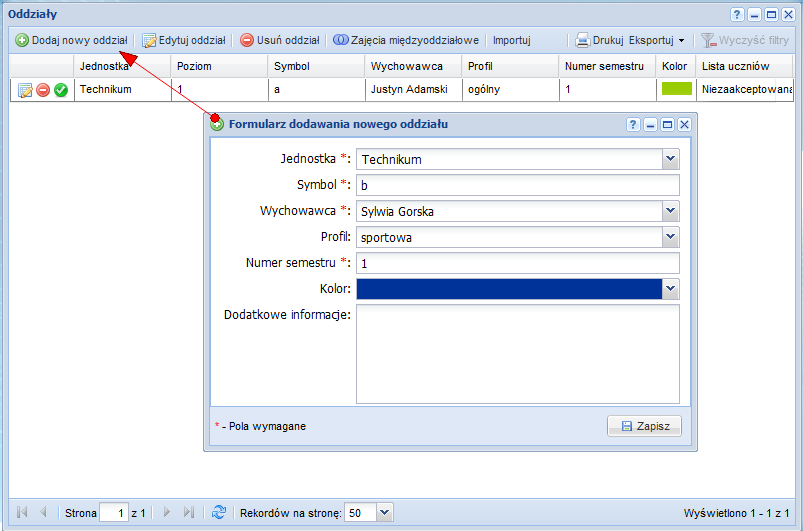Click Edytuj oddział in toolbar
The image size is (803, 531).
(x=184, y=40)
